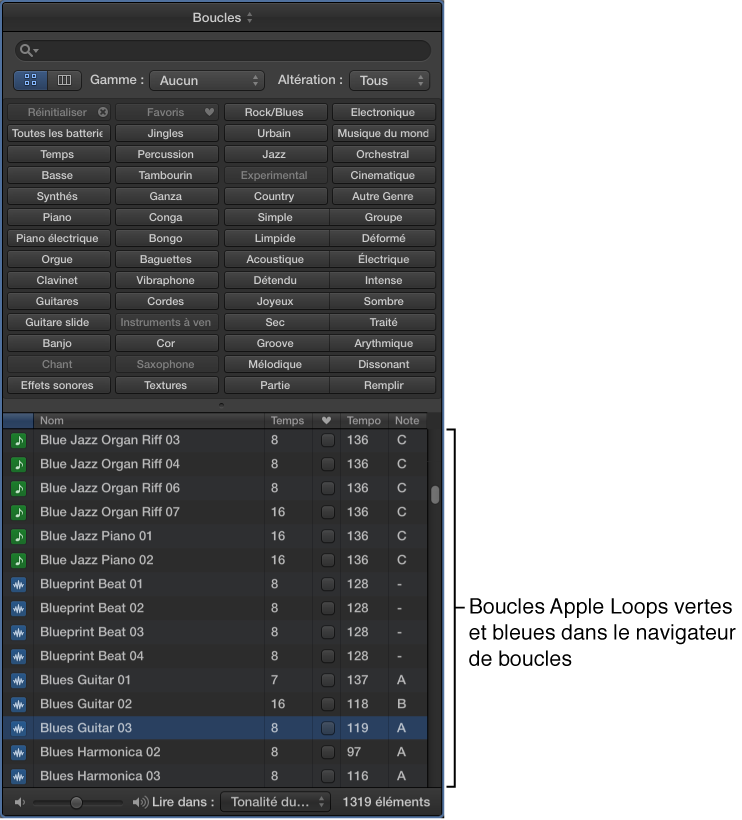The height and width of the screenshot is (820, 742).
Task: Click the low volume speaker icon
Action: (x=19, y=803)
